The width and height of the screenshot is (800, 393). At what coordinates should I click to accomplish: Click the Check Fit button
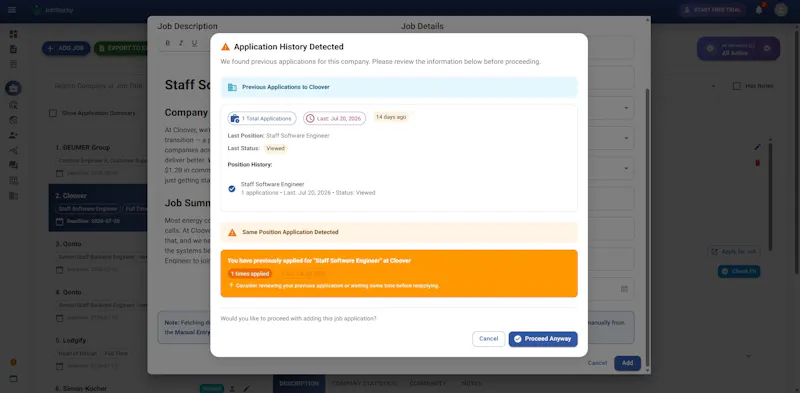point(739,272)
